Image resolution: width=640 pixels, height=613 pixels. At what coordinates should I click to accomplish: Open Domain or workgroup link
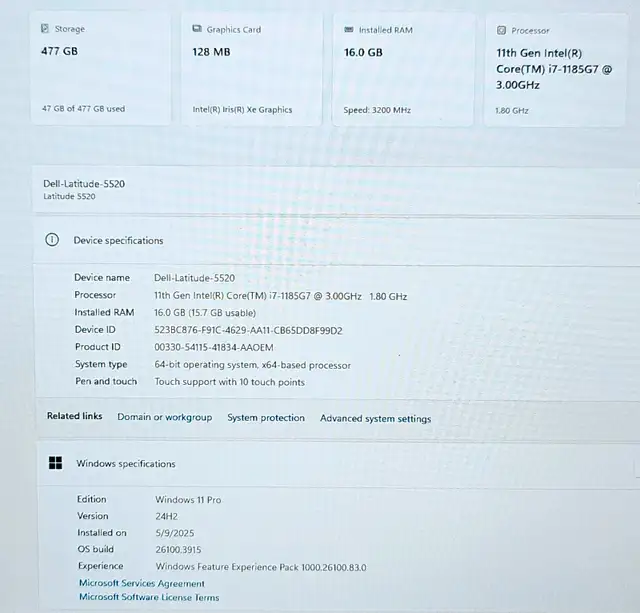(164, 417)
